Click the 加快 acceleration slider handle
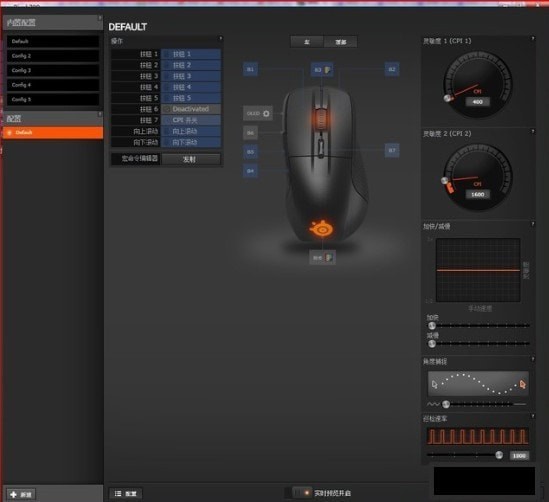 pyautogui.click(x=432, y=326)
